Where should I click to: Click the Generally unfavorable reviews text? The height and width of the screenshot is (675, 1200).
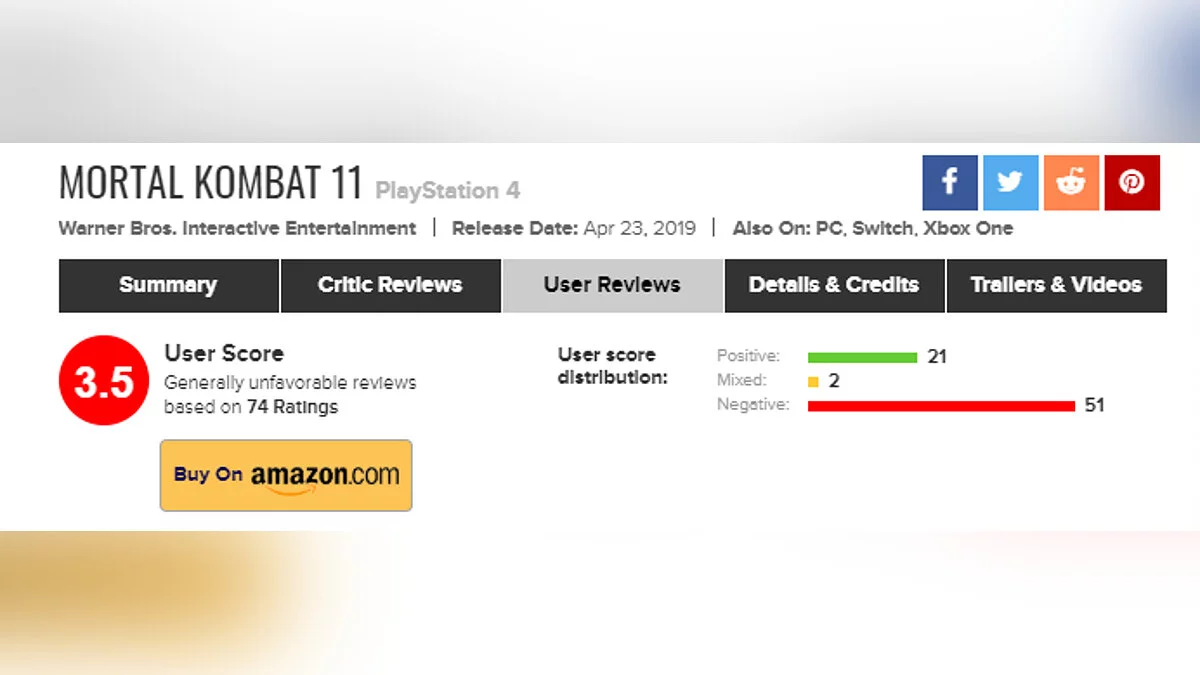tap(290, 382)
